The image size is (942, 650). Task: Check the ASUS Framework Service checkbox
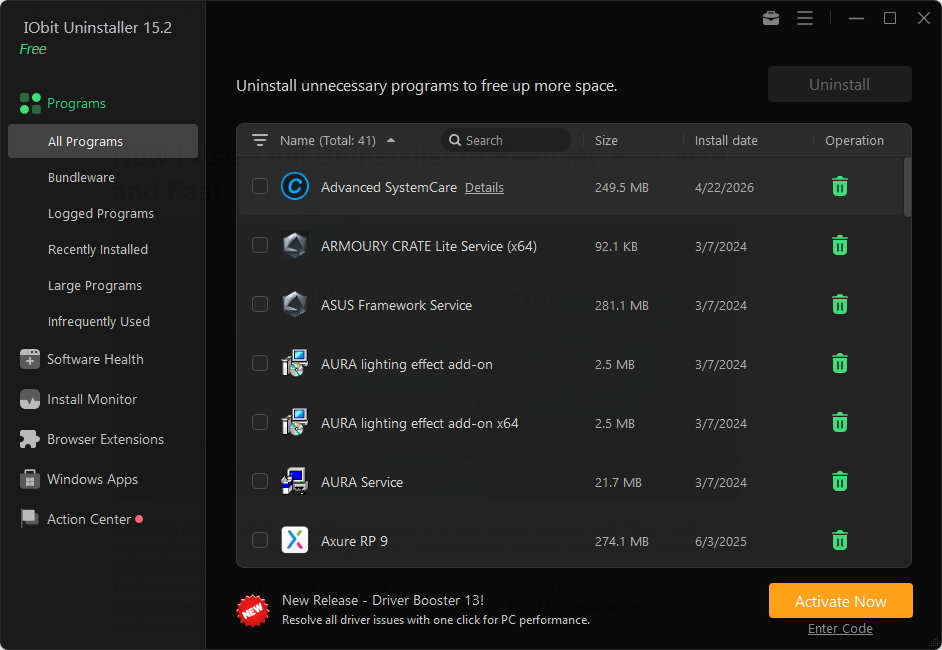[x=260, y=304]
